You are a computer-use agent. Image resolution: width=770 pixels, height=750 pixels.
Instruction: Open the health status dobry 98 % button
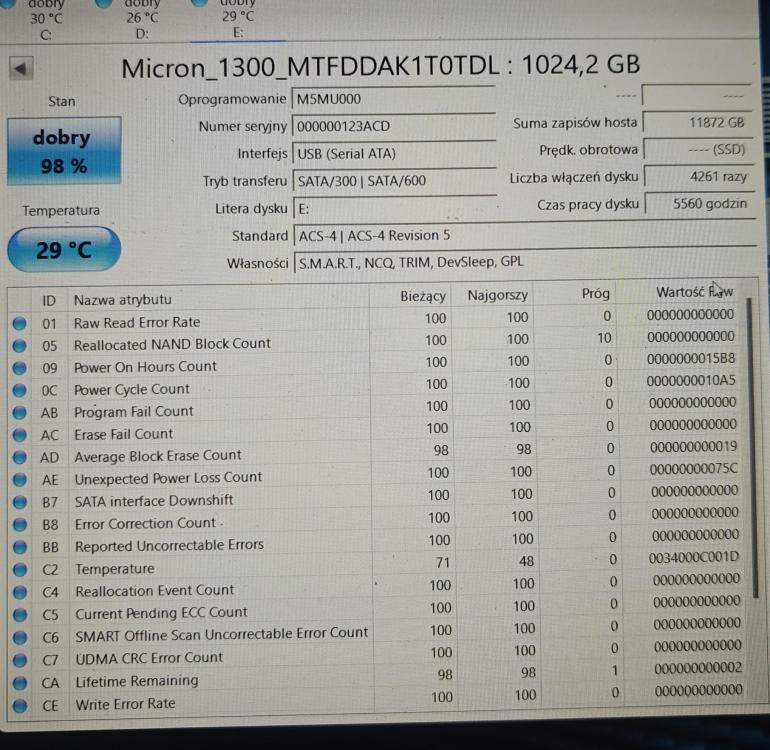(x=64, y=151)
